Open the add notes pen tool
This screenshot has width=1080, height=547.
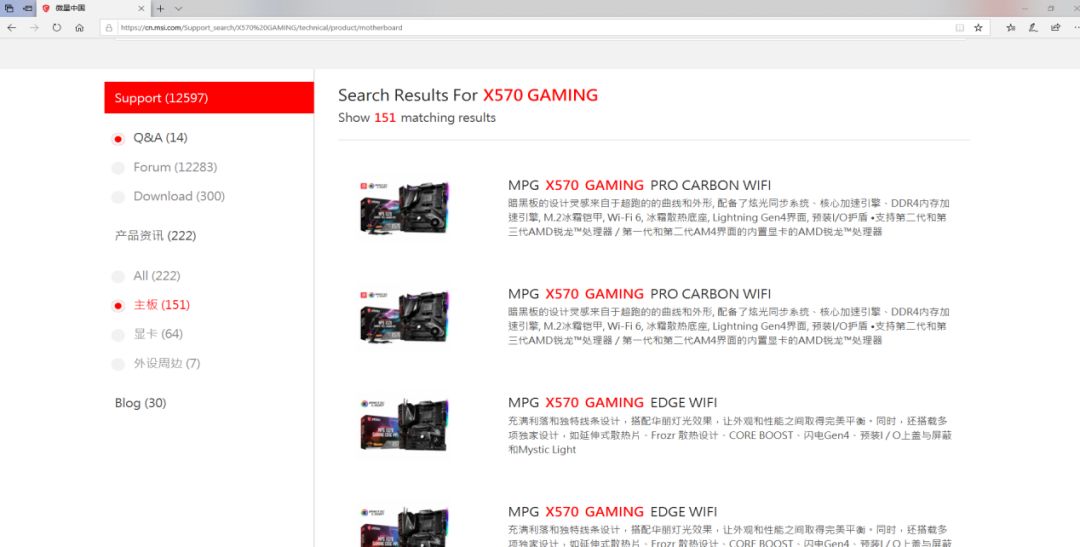(1032, 28)
